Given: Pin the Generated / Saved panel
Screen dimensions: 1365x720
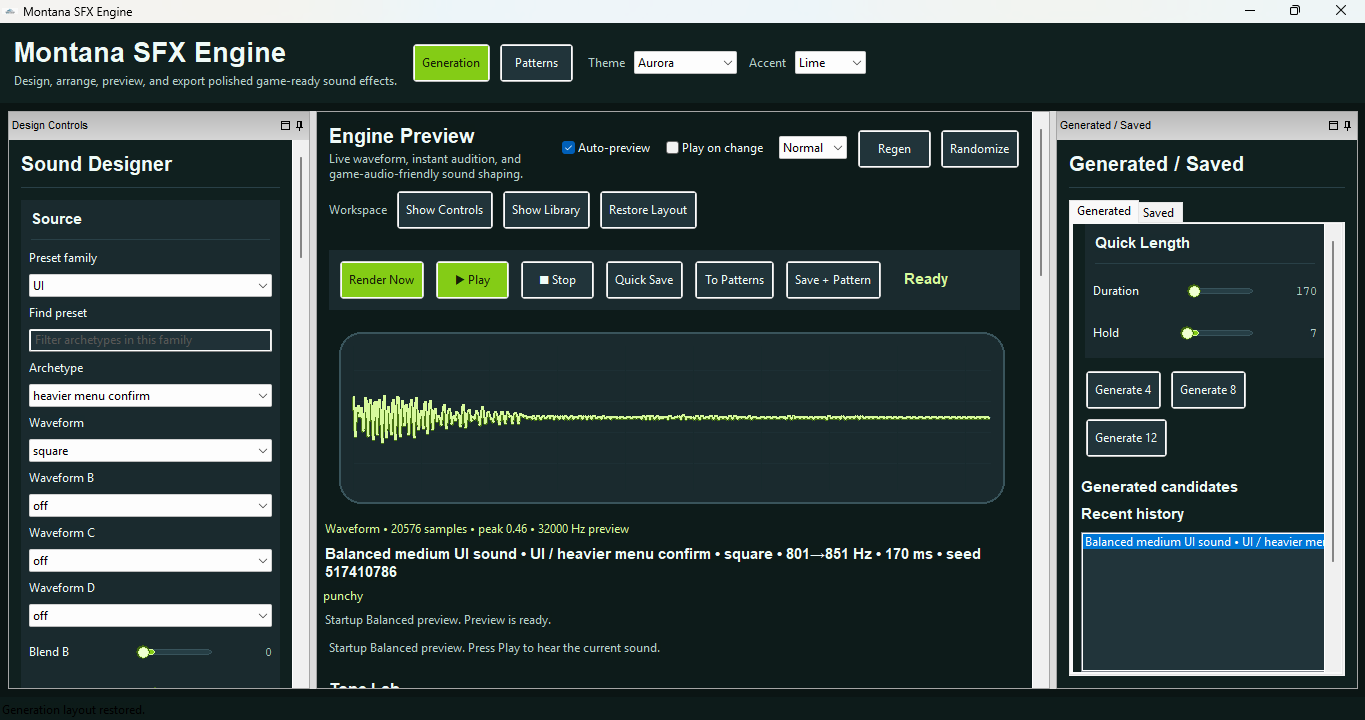Looking at the screenshot, I should pyautogui.click(x=1347, y=125).
